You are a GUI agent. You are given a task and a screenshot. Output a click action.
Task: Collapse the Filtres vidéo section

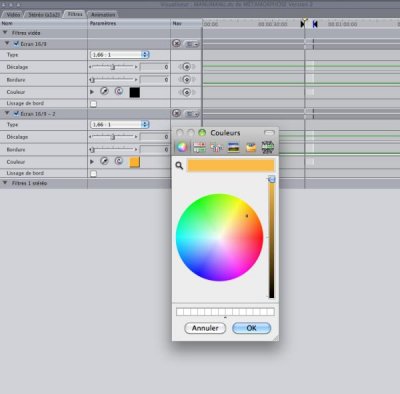tap(5, 33)
